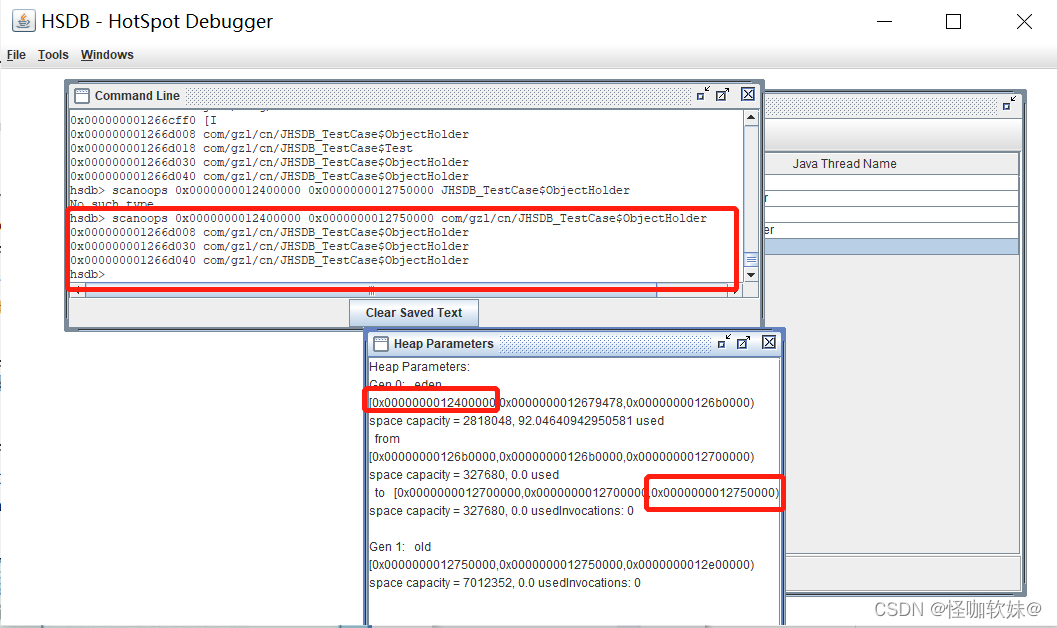
Task: Maximize the HSDB main window
Action: [953, 22]
